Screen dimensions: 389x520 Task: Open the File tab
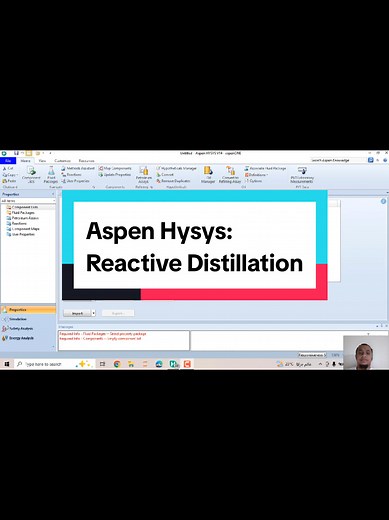(x=8, y=161)
